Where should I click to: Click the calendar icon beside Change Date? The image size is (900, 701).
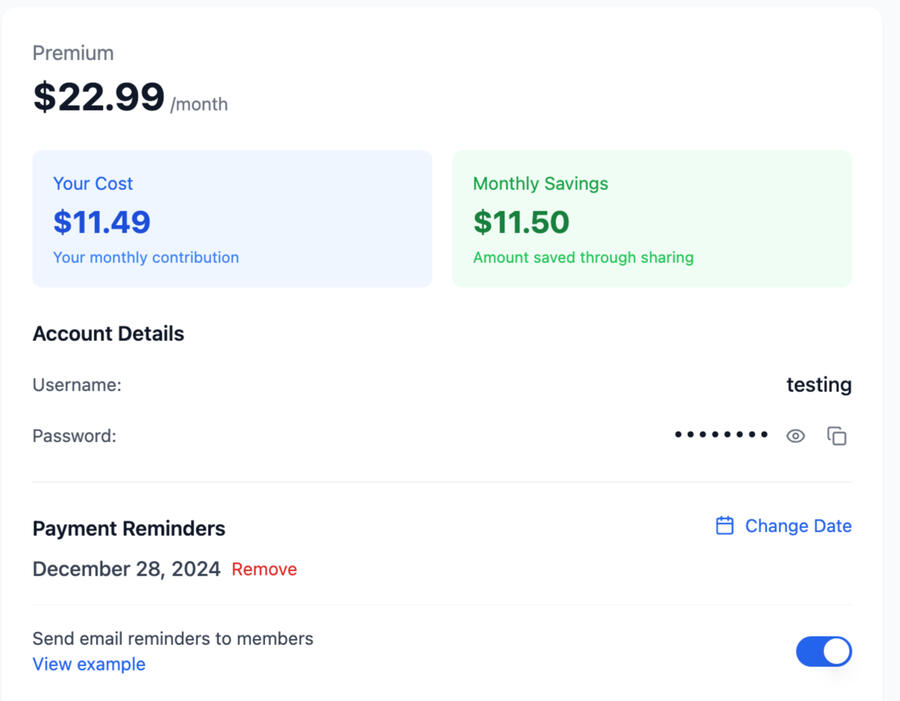[x=725, y=526]
